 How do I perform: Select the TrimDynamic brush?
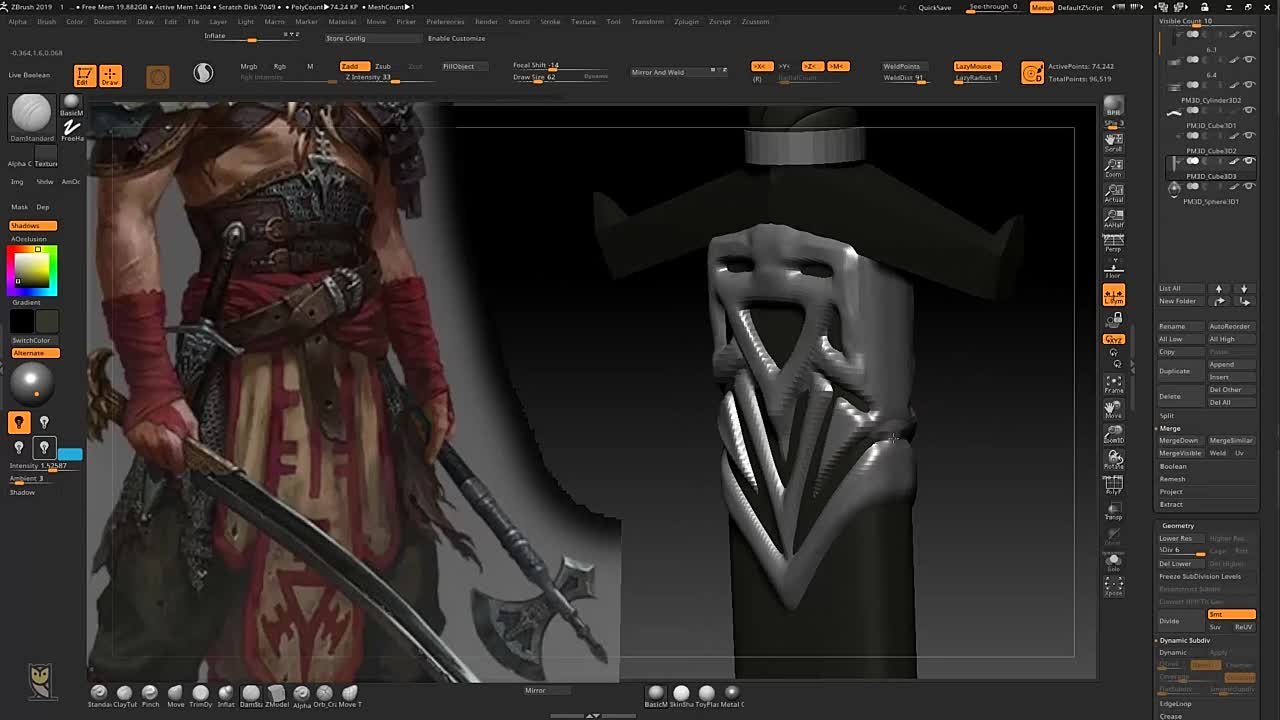200,696
